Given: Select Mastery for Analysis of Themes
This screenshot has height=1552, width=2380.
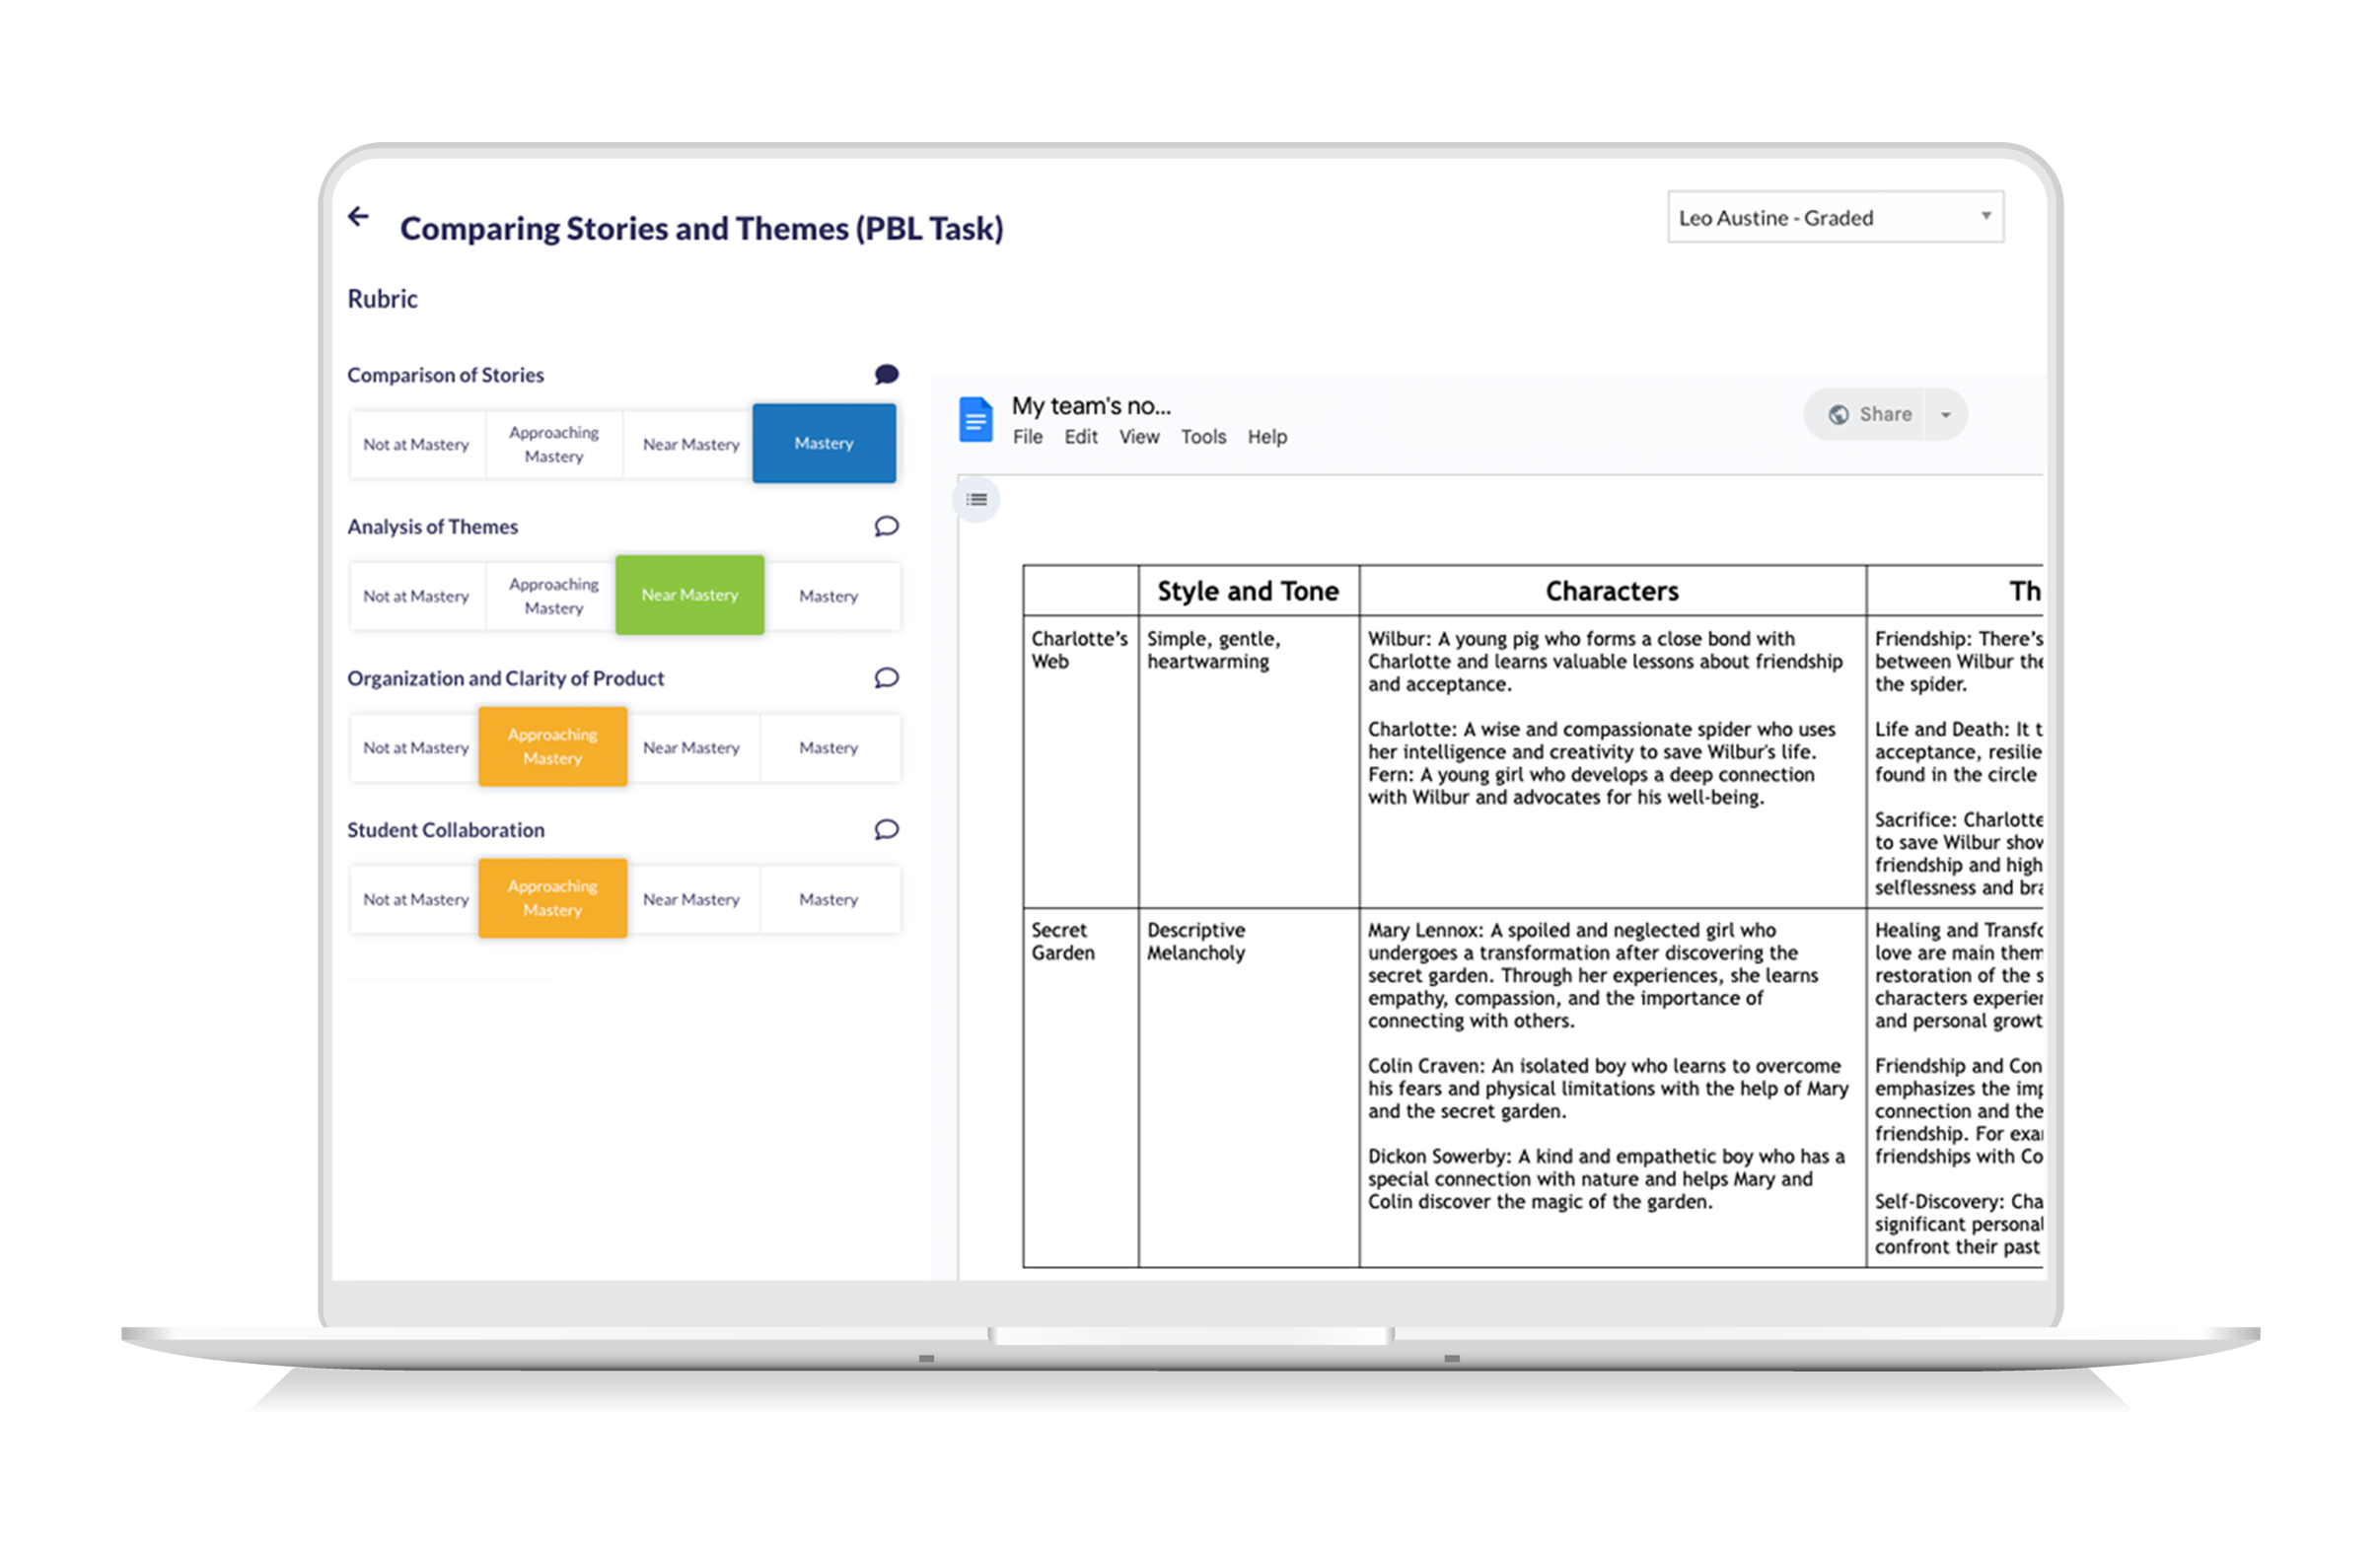Looking at the screenshot, I should pyautogui.click(x=828, y=596).
